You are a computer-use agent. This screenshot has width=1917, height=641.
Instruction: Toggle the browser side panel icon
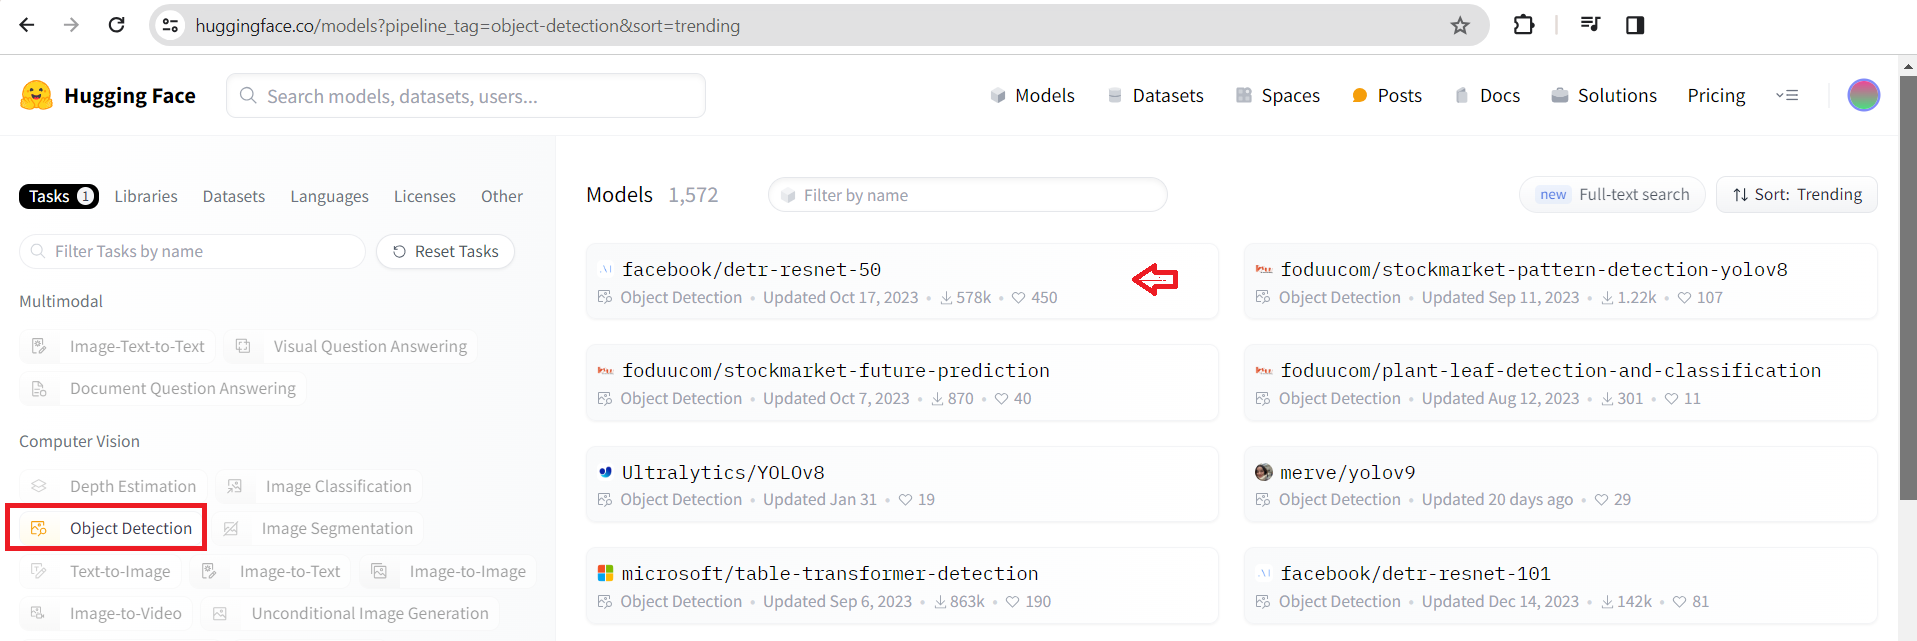pyautogui.click(x=1635, y=25)
